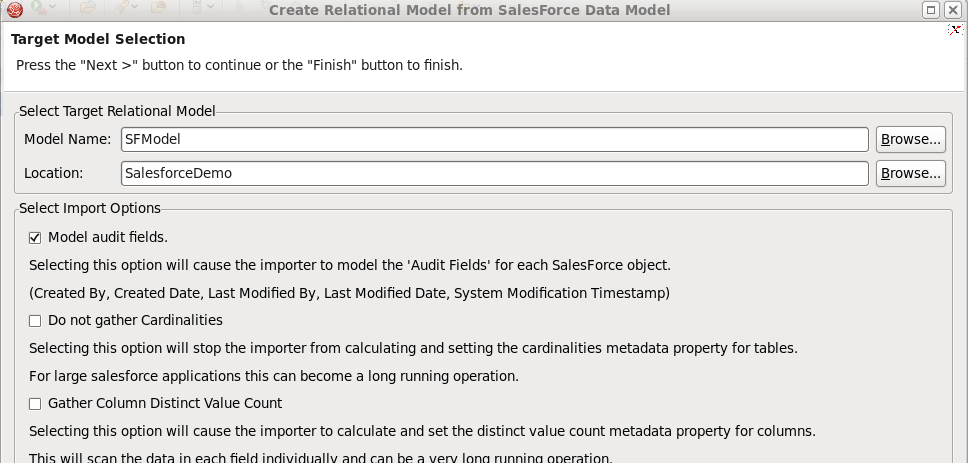The width and height of the screenshot is (968, 463).
Task: Click the dimmed green Run icon in toolbar
Action: click(38, 7)
